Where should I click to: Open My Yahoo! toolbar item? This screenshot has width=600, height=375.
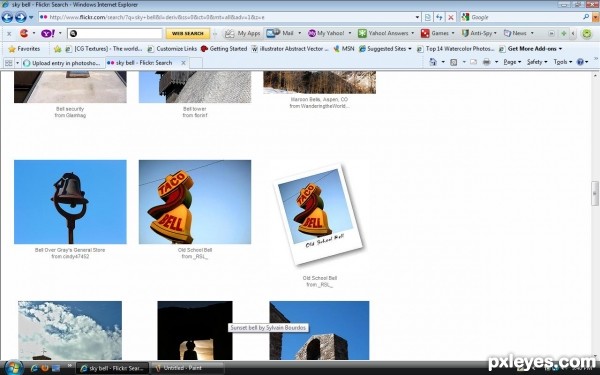coord(326,33)
